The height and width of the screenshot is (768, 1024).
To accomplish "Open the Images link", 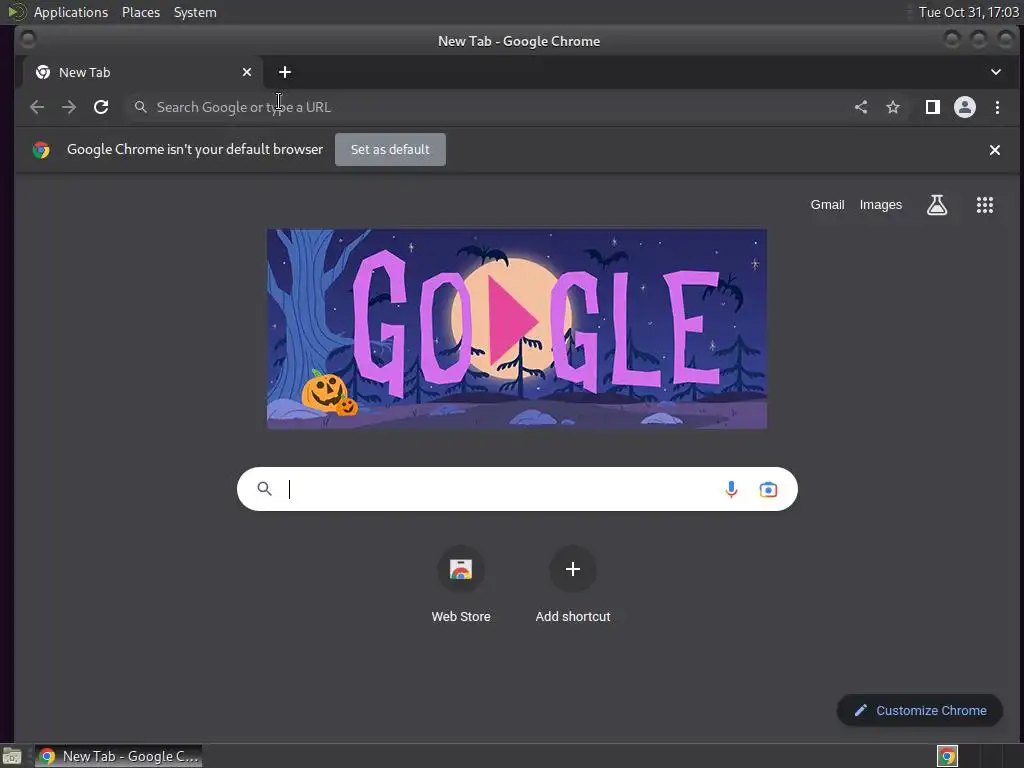I will point(880,204).
